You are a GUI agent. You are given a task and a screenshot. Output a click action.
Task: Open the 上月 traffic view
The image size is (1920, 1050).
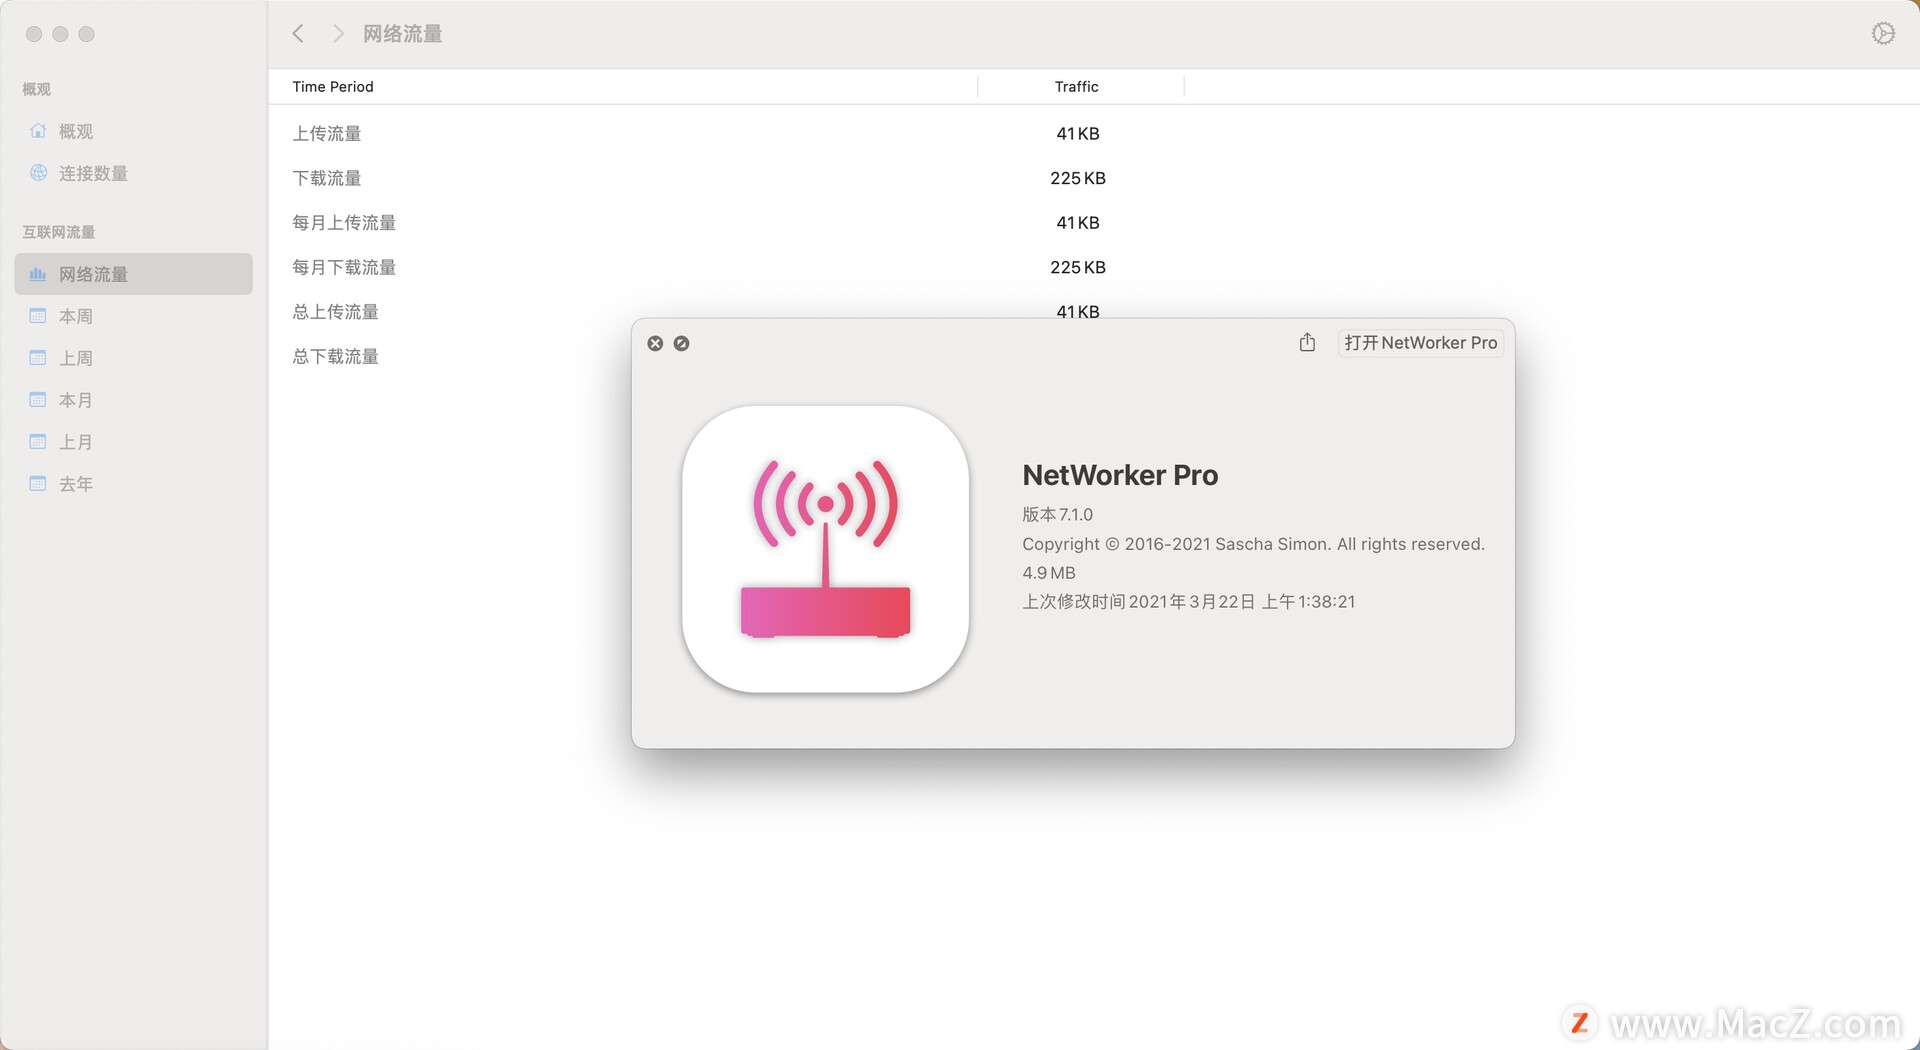point(134,442)
